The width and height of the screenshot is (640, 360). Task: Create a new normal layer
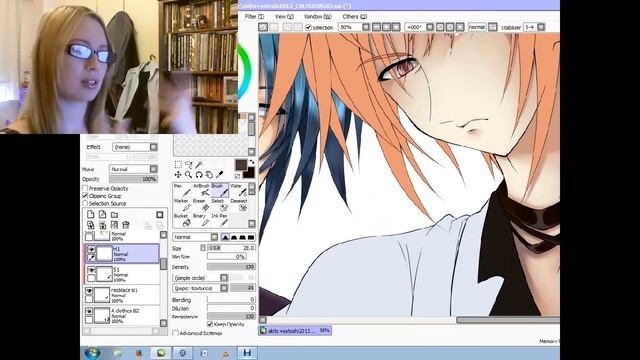point(91,215)
